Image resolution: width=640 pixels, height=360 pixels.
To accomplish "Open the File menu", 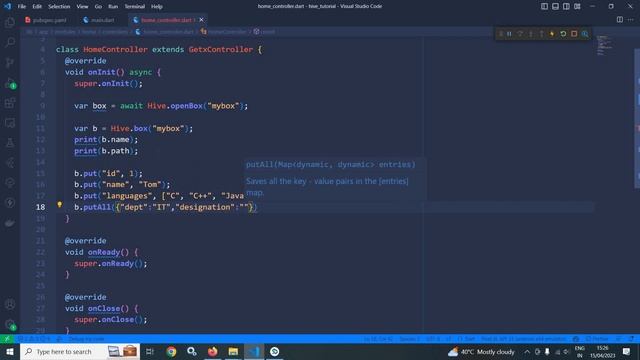I will click(x=22, y=7).
